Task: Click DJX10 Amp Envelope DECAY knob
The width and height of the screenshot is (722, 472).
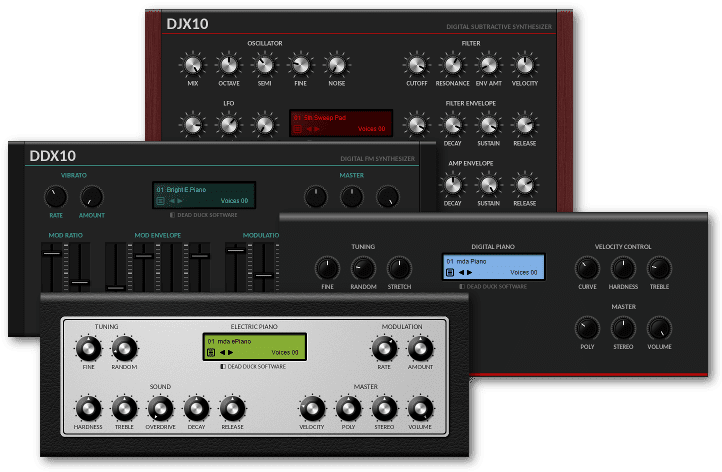Action: tap(453, 185)
